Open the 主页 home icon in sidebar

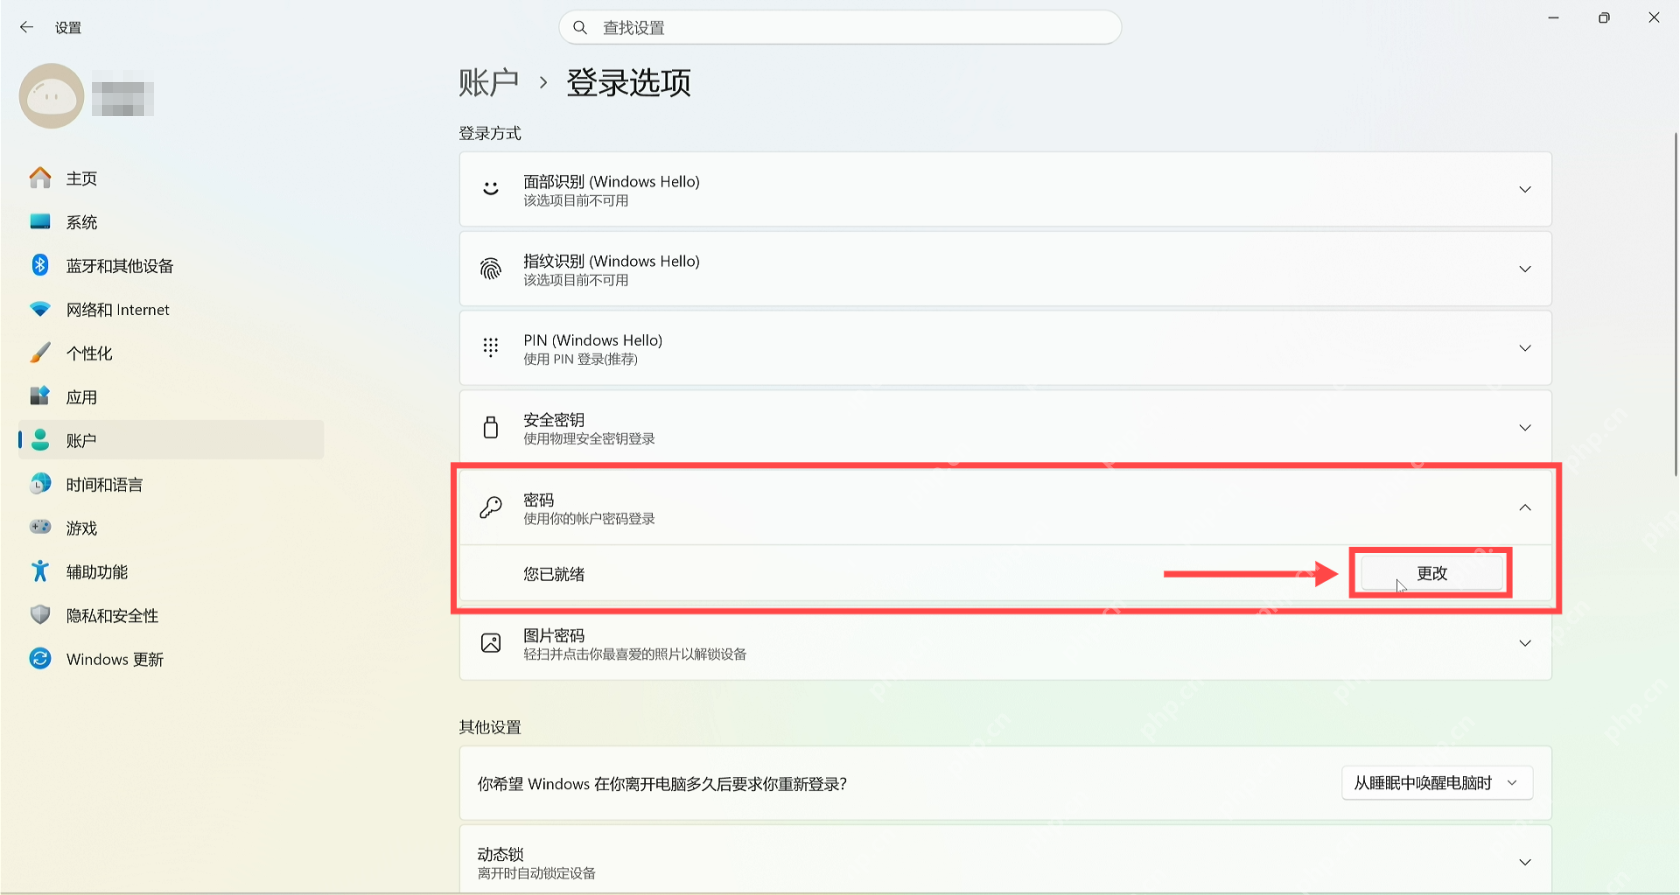(x=40, y=178)
